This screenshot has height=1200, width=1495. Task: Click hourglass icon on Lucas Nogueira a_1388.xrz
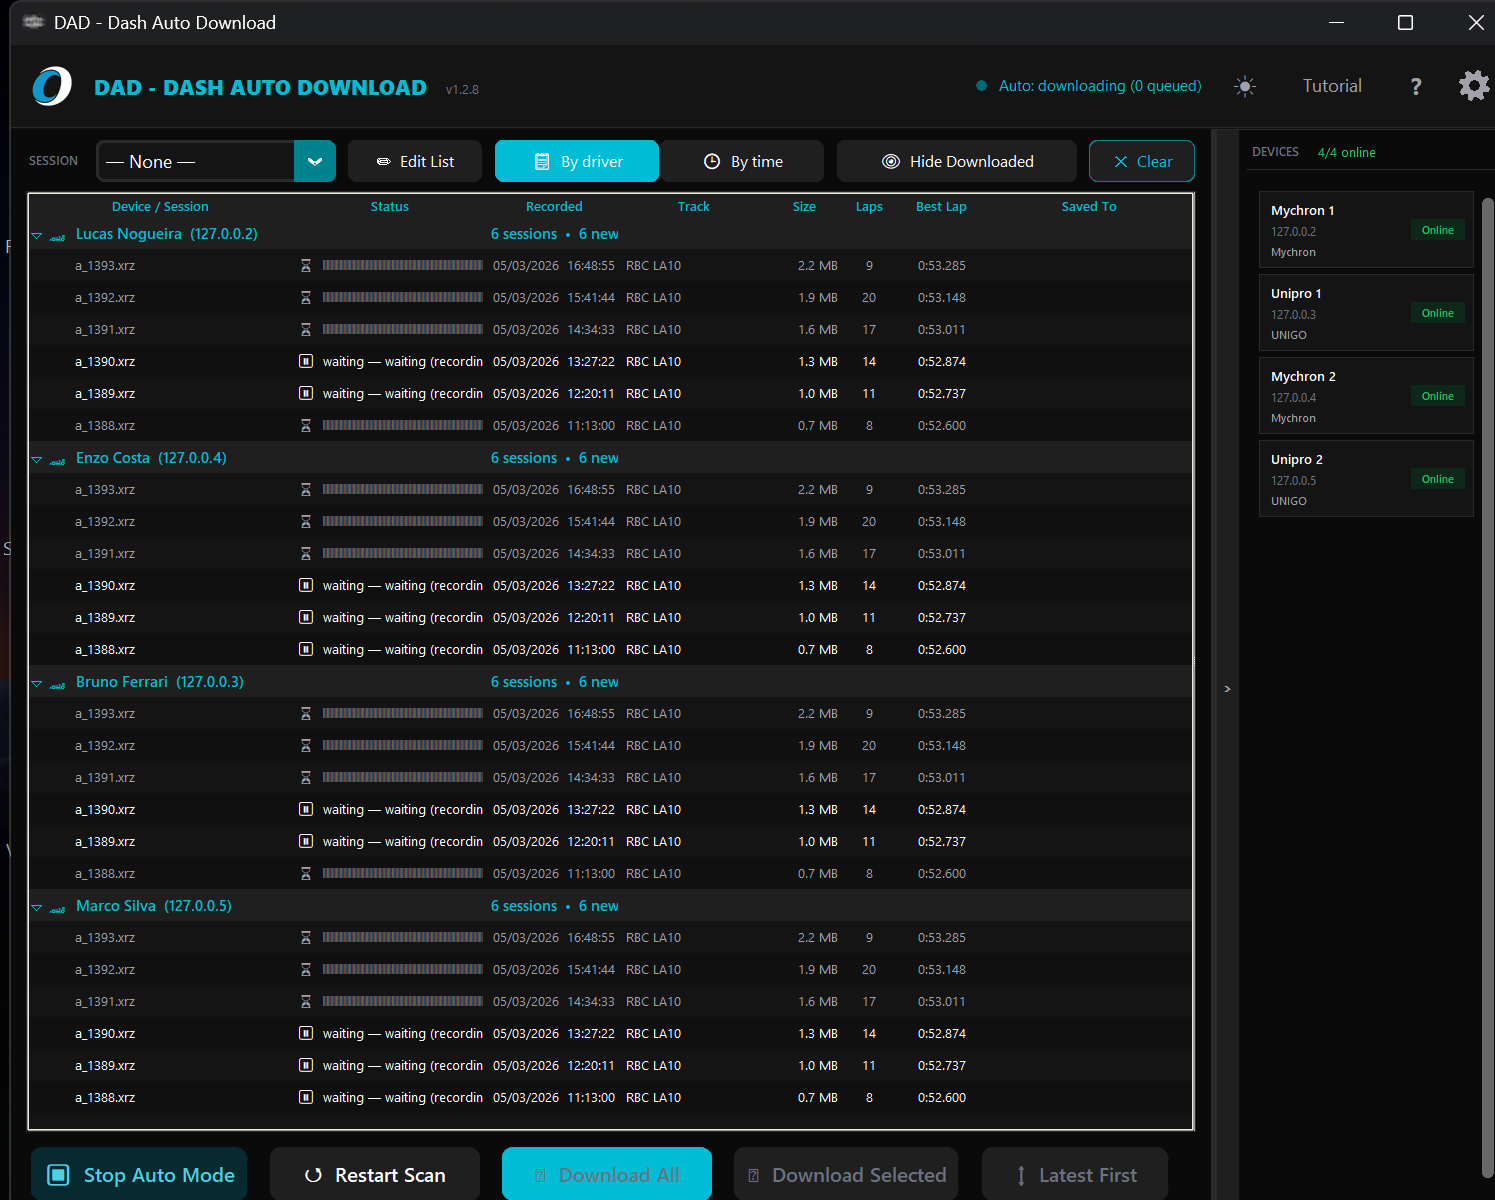click(x=306, y=425)
